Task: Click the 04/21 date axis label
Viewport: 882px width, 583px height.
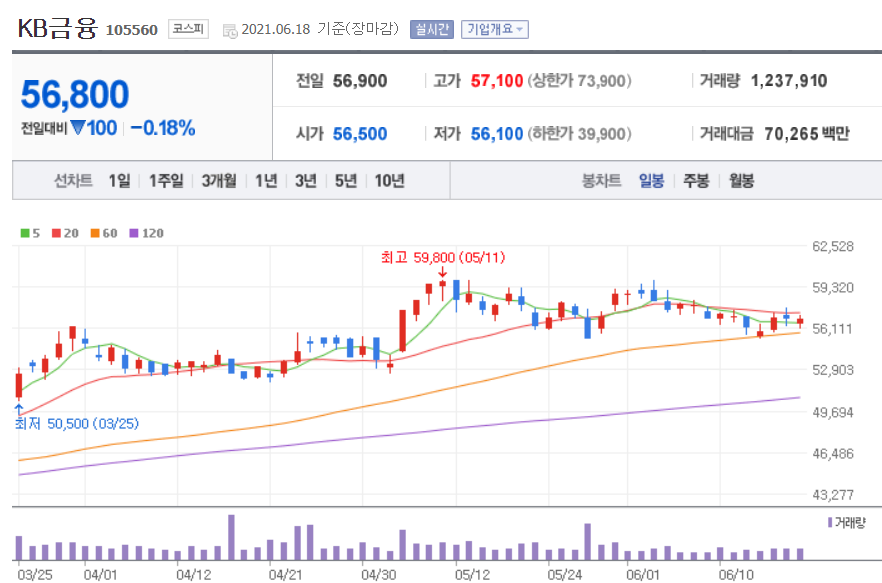Action: (x=285, y=575)
